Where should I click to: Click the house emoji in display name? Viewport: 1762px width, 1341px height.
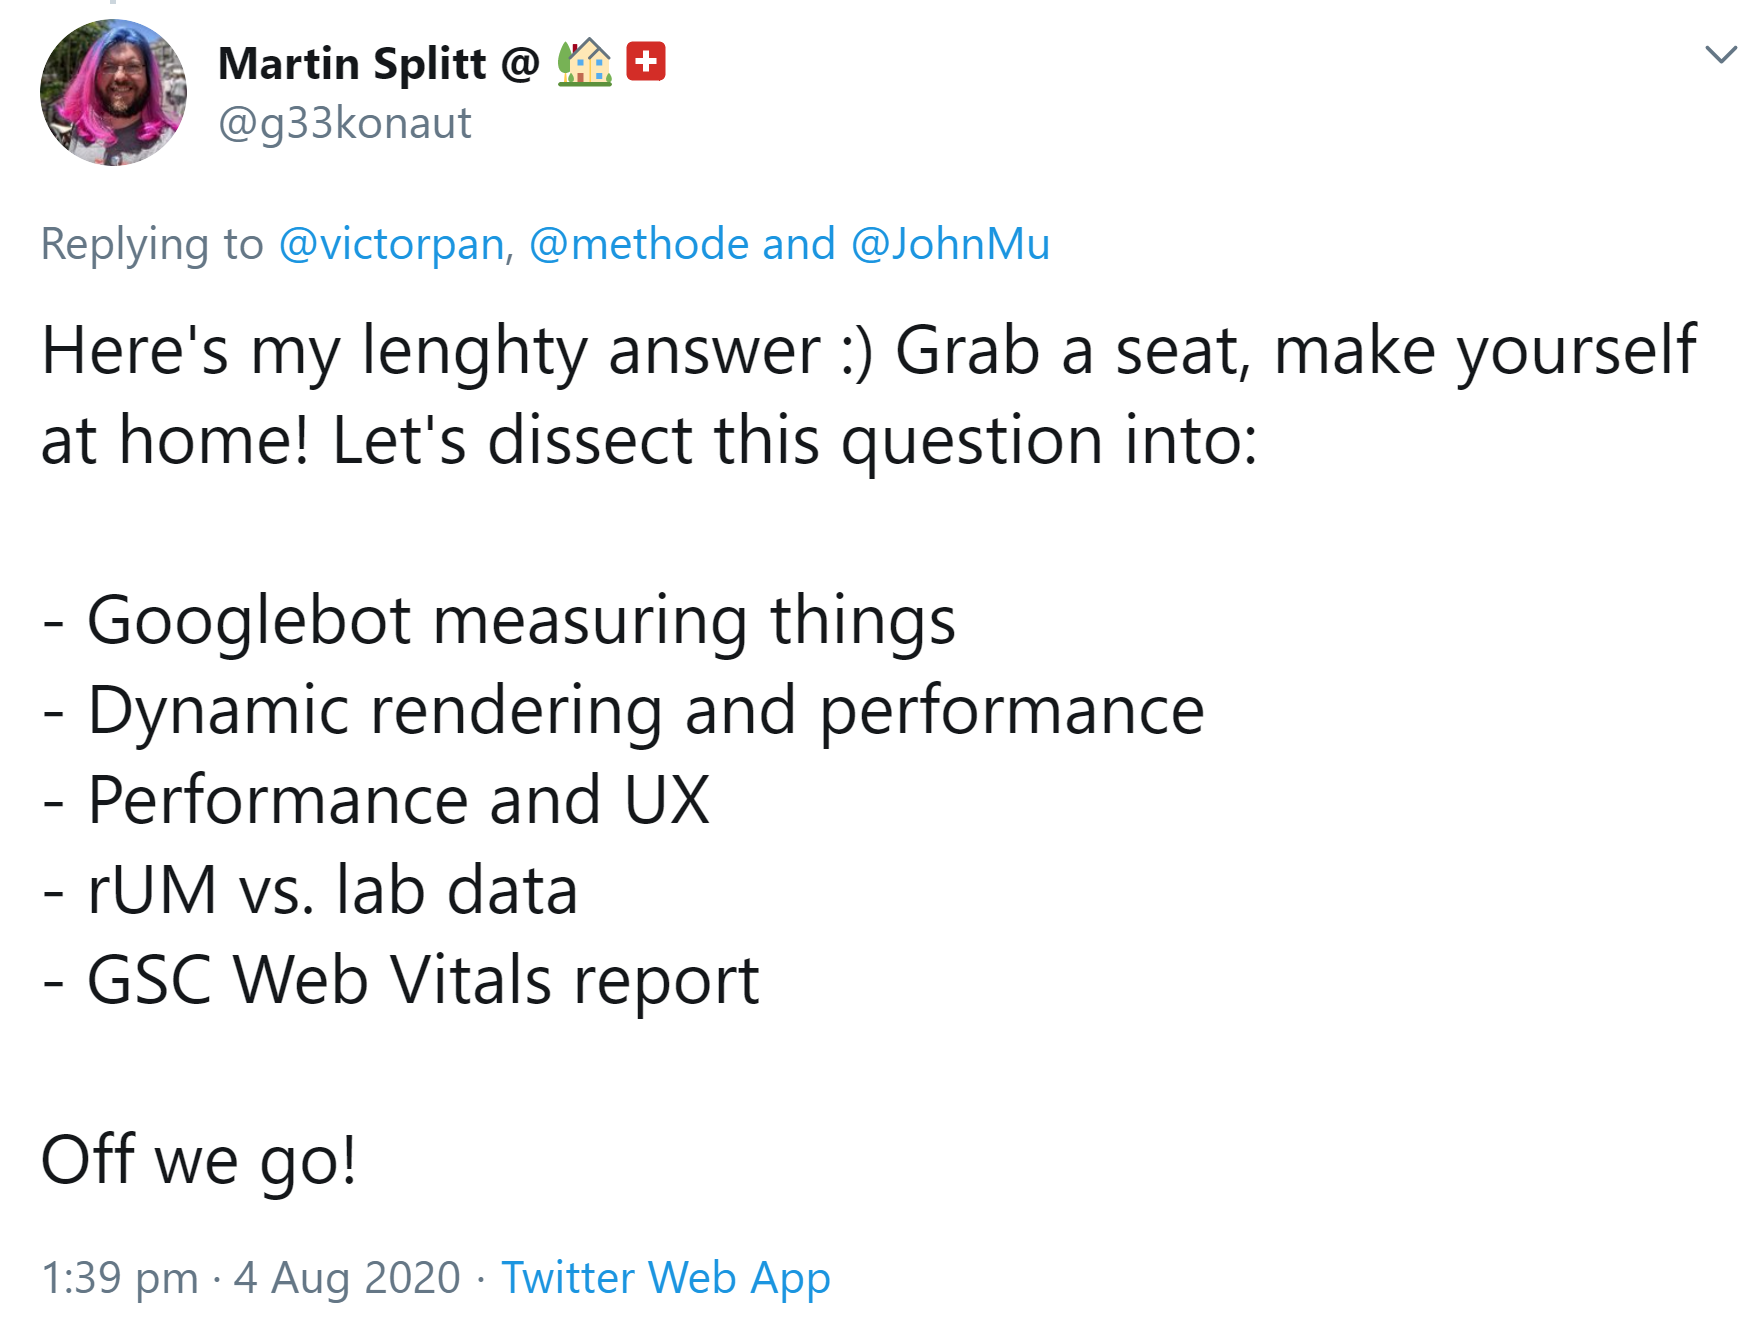(x=585, y=62)
